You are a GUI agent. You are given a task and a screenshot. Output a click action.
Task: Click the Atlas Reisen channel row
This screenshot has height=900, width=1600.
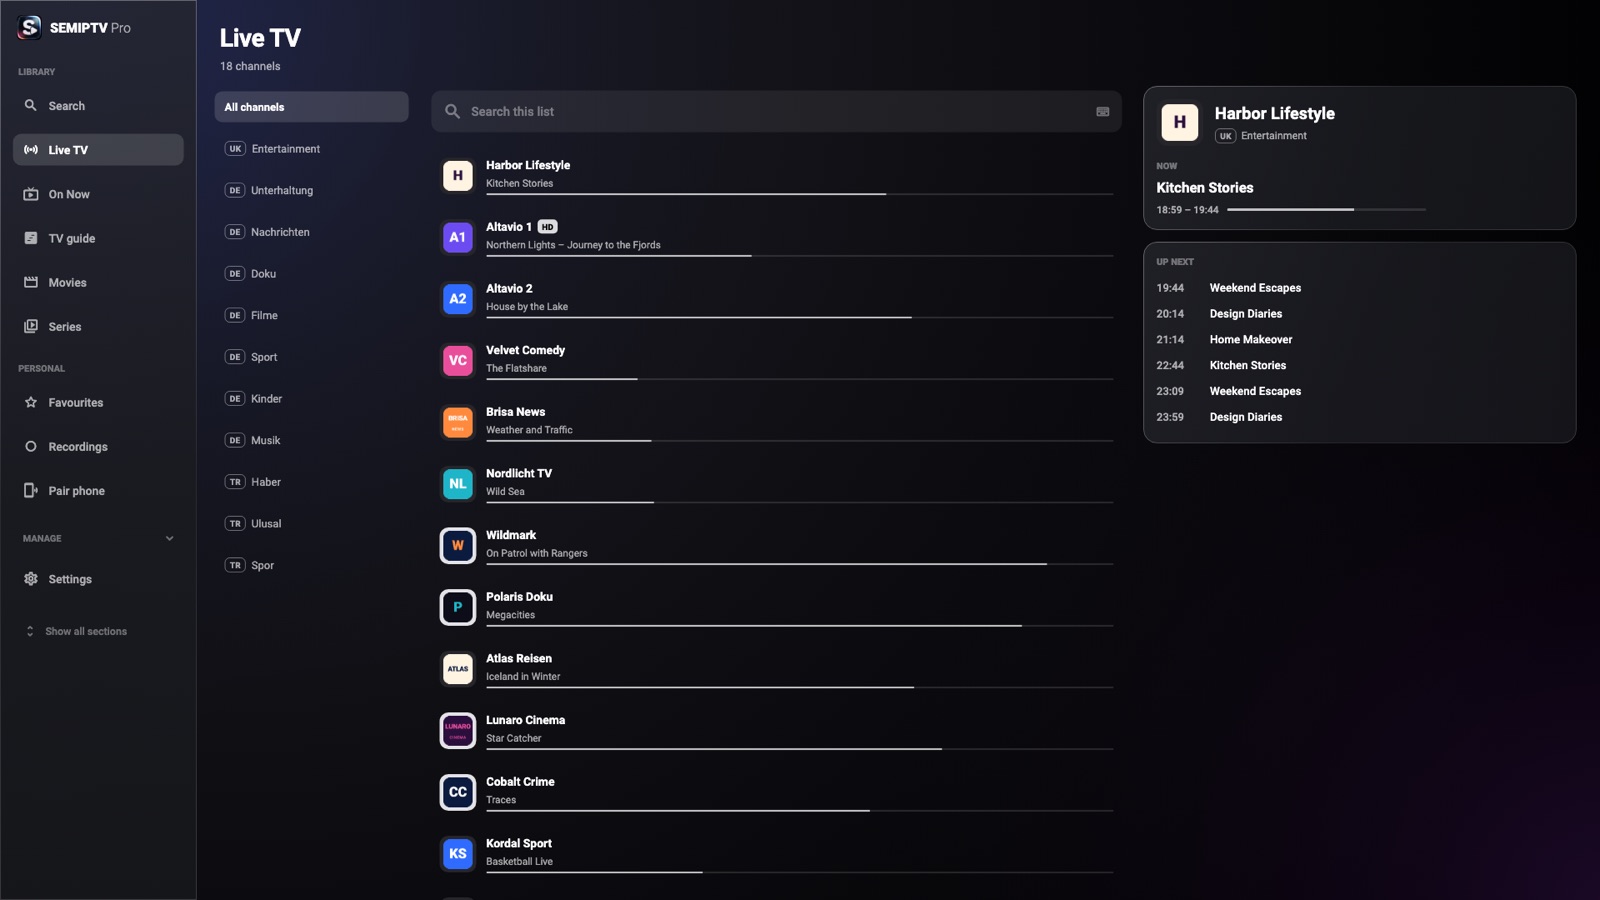(x=776, y=669)
